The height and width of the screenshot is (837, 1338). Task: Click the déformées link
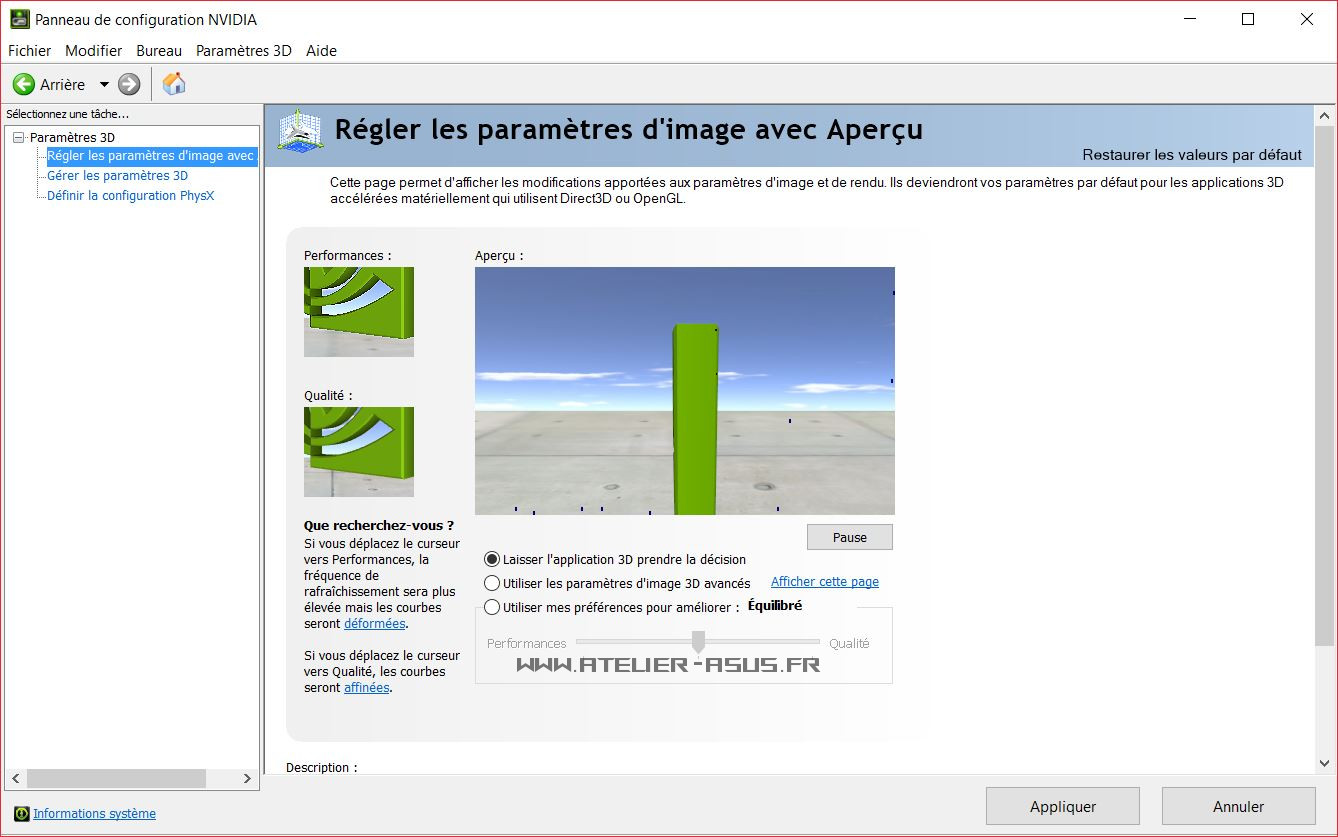375,624
